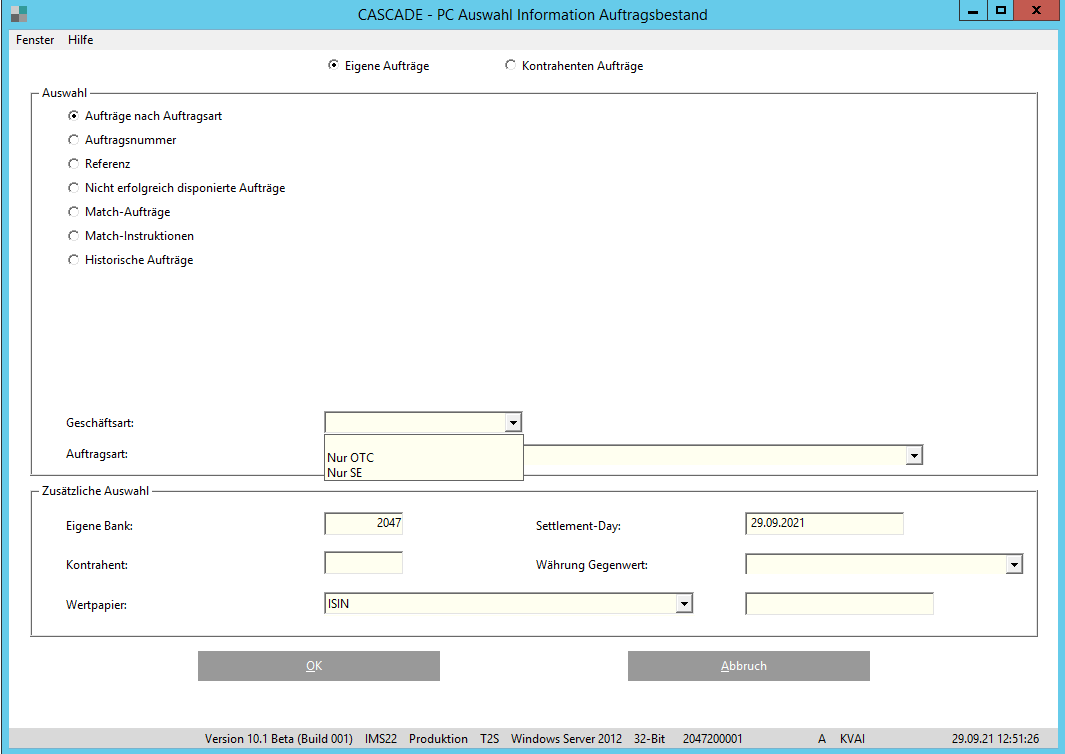Open the Hilfe menu

coord(81,40)
